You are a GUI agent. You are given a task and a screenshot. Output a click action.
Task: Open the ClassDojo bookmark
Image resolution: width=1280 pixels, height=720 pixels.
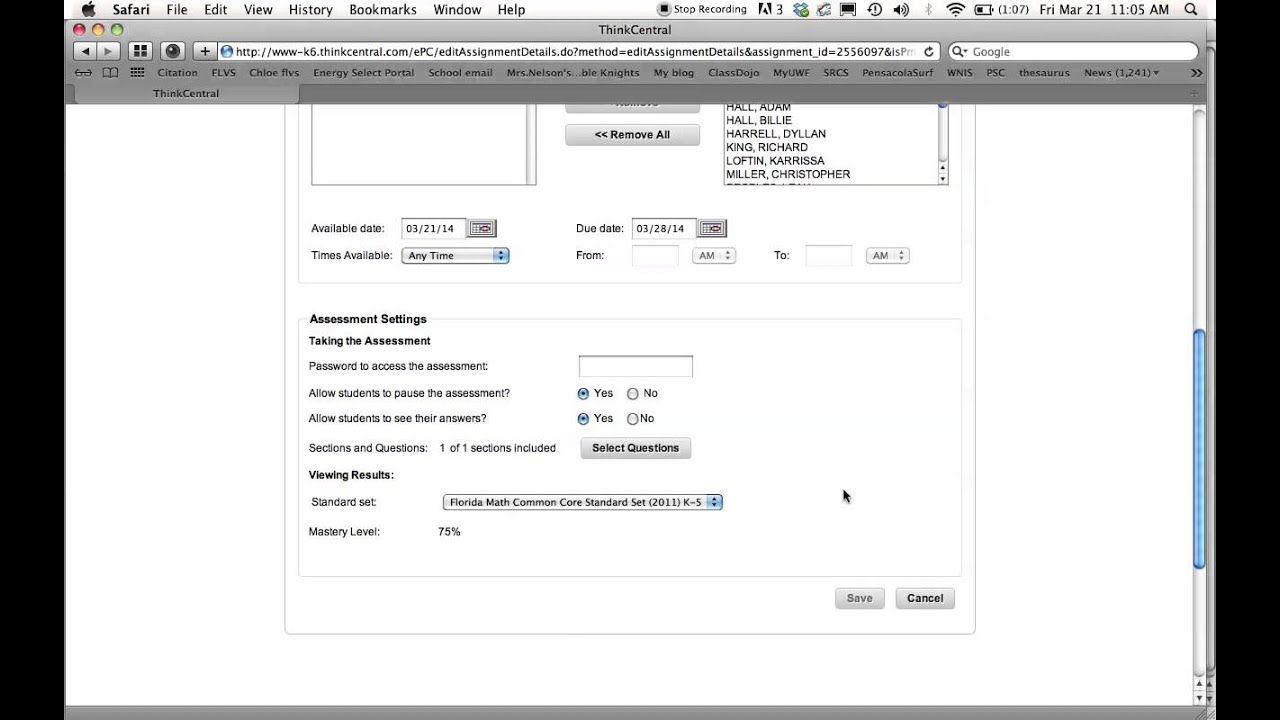tap(733, 72)
